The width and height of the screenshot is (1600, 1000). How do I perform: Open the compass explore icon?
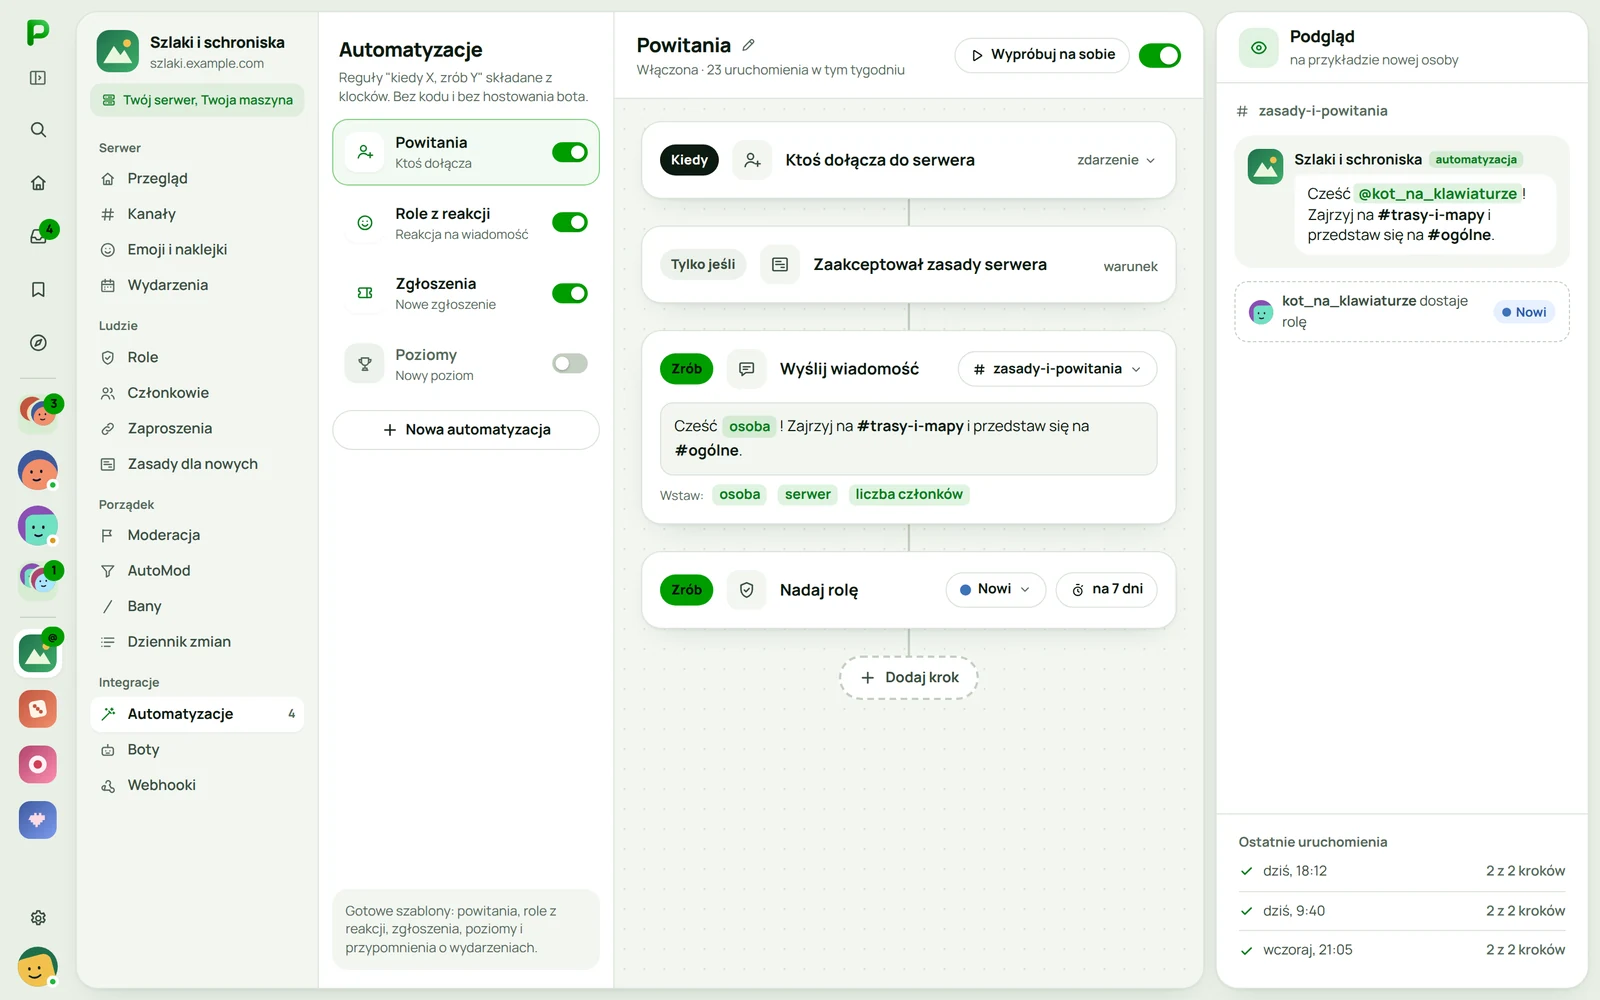point(38,343)
